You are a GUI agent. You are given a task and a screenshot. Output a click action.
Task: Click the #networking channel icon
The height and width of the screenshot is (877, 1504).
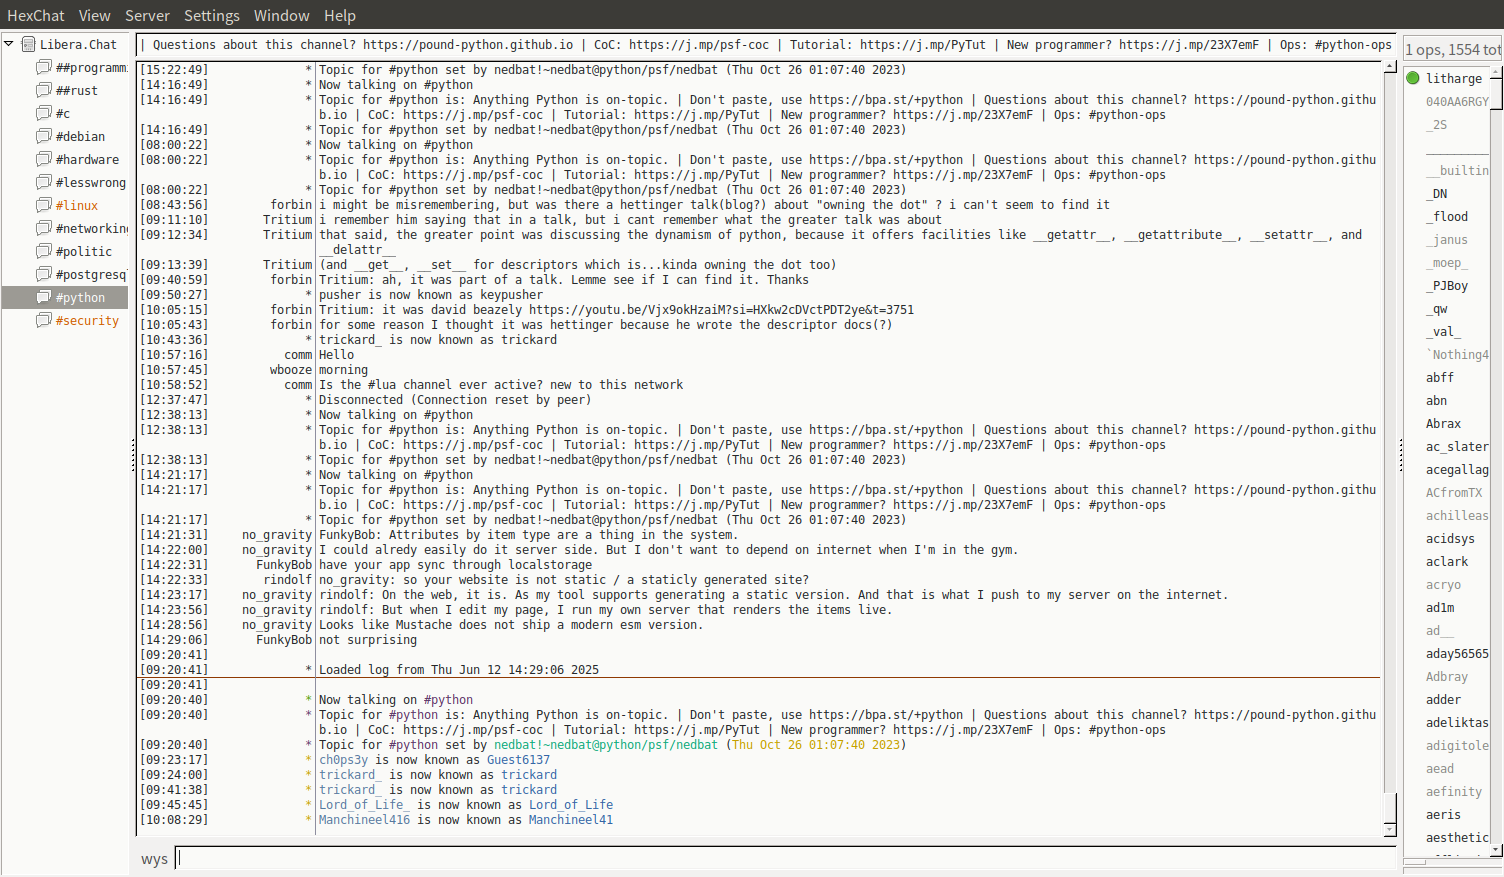tap(44, 228)
